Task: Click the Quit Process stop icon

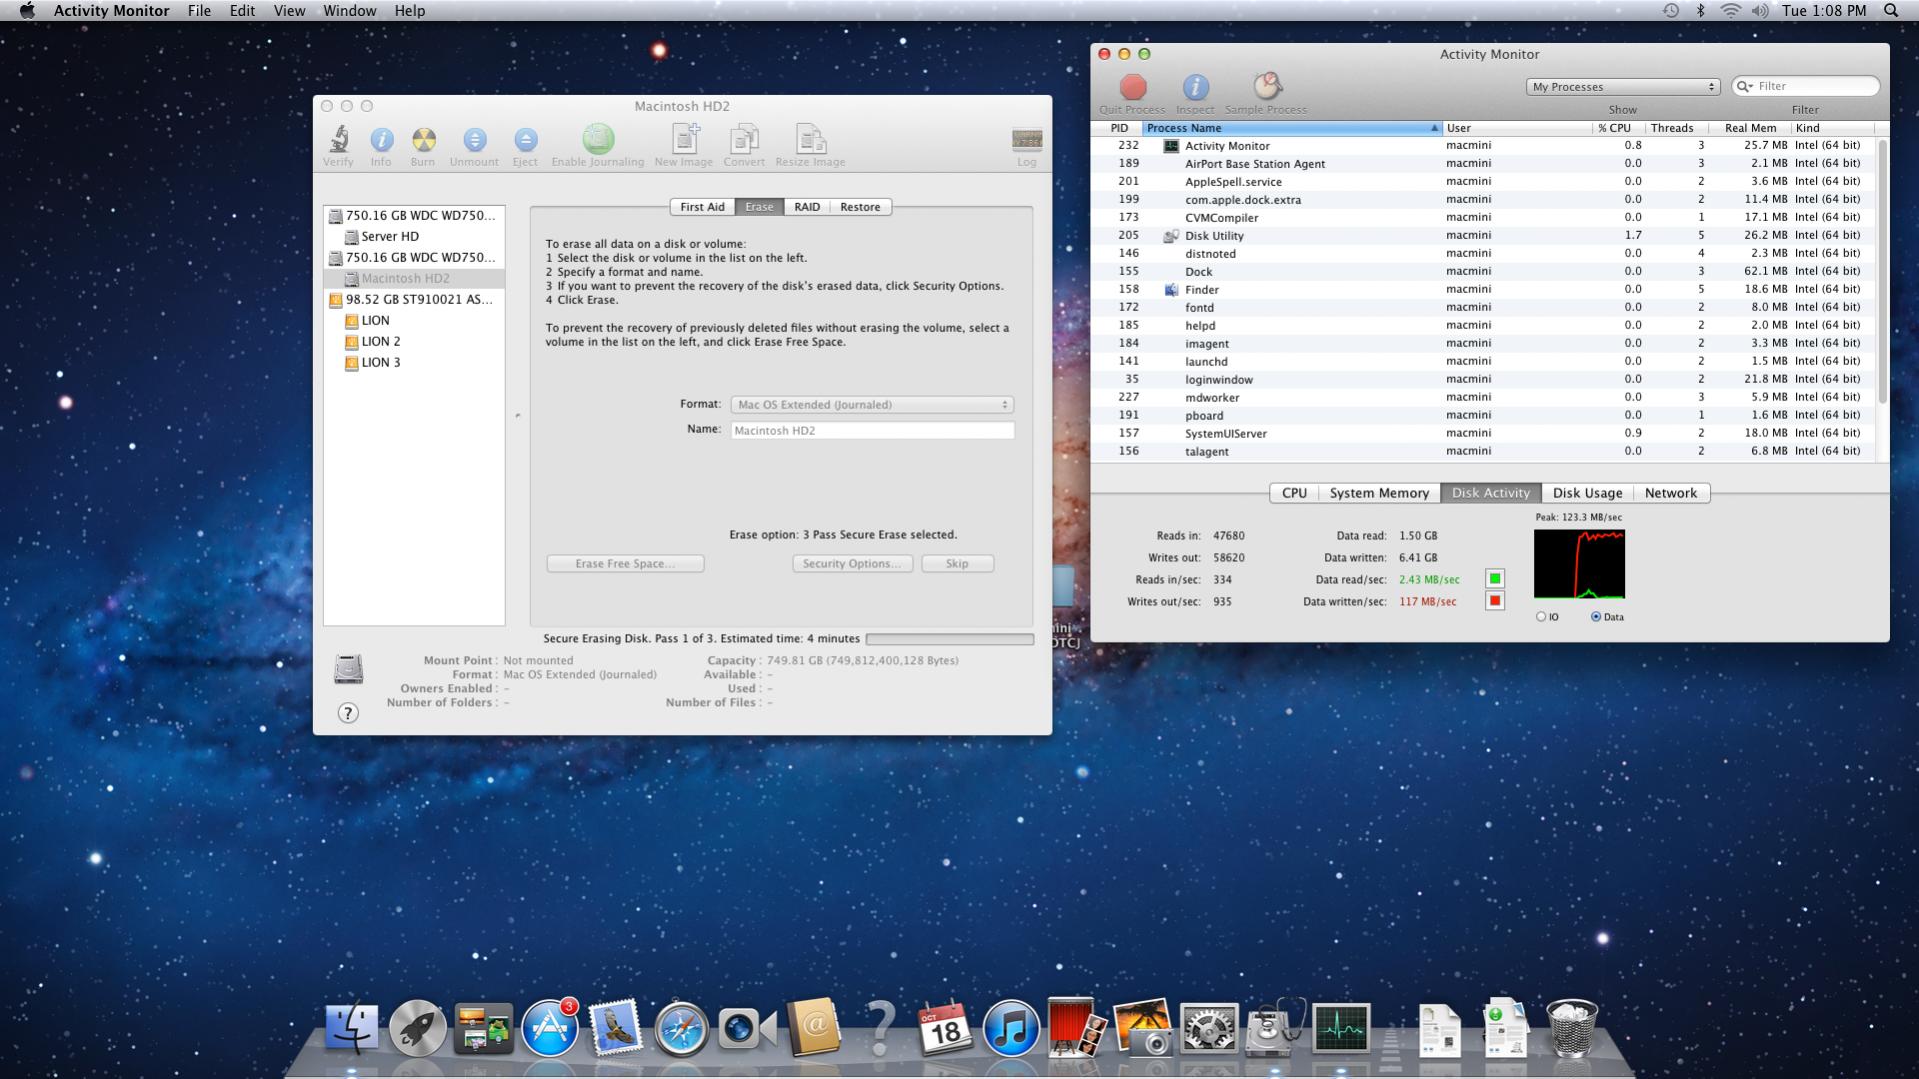Action: [x=1132, y=88]
